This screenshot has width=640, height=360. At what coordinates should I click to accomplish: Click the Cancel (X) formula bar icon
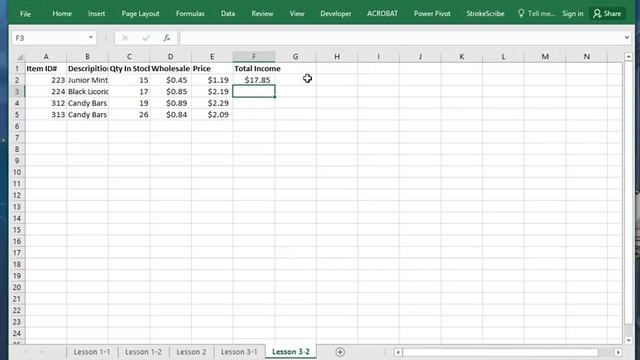tap(125, 38)
